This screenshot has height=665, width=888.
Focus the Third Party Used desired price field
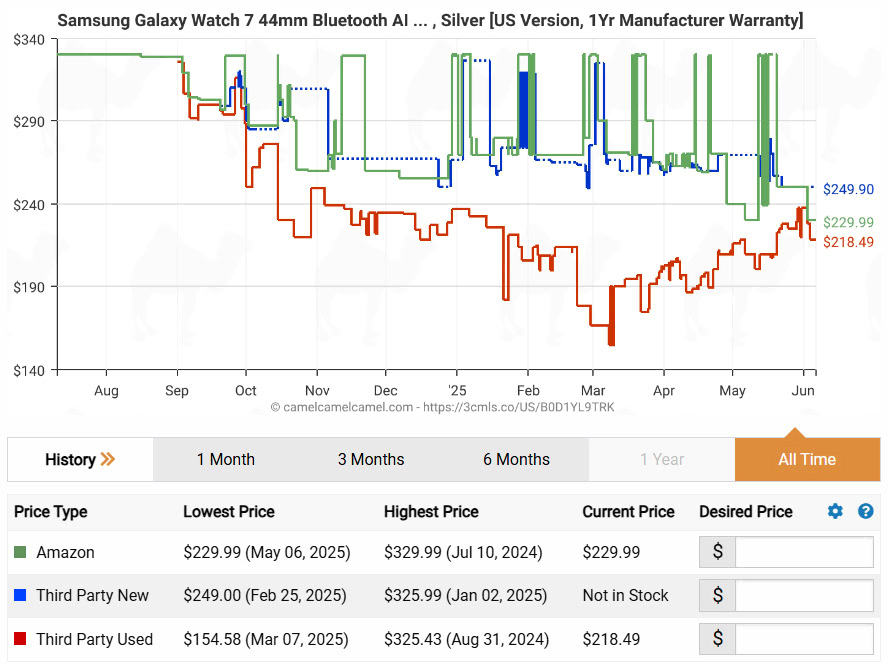(804, 640)
